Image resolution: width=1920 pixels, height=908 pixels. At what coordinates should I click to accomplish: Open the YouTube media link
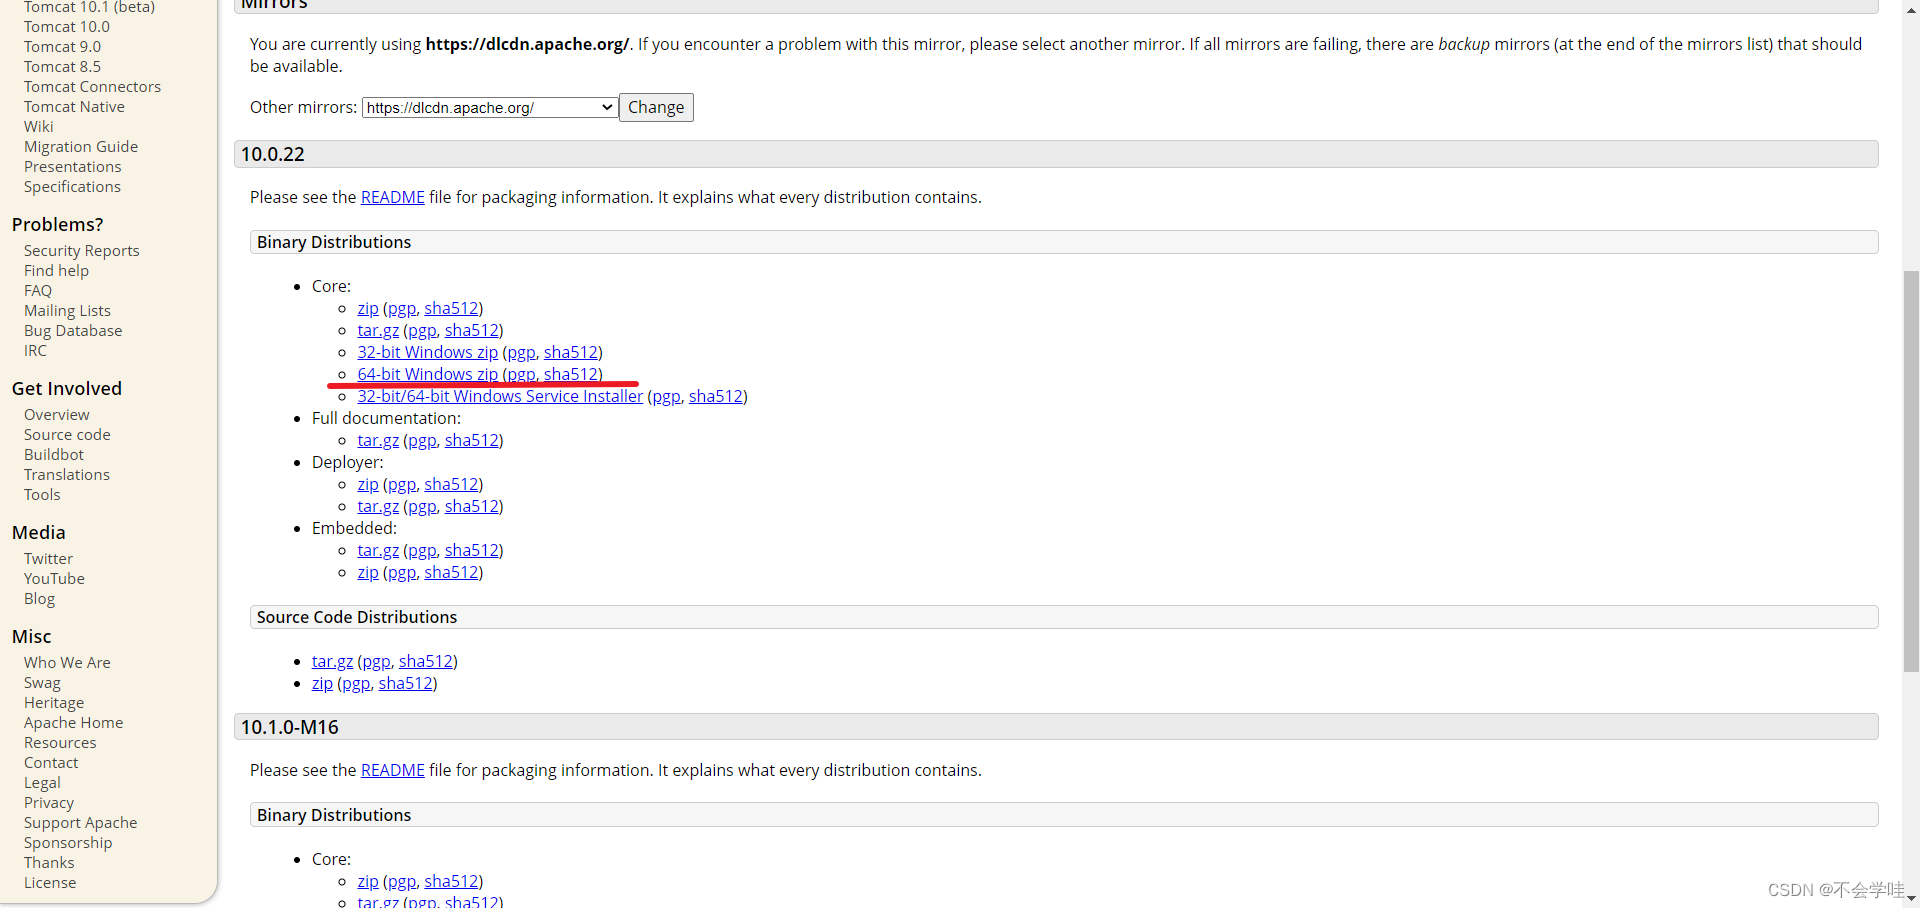pyautogui.click(x=54, y=579)
